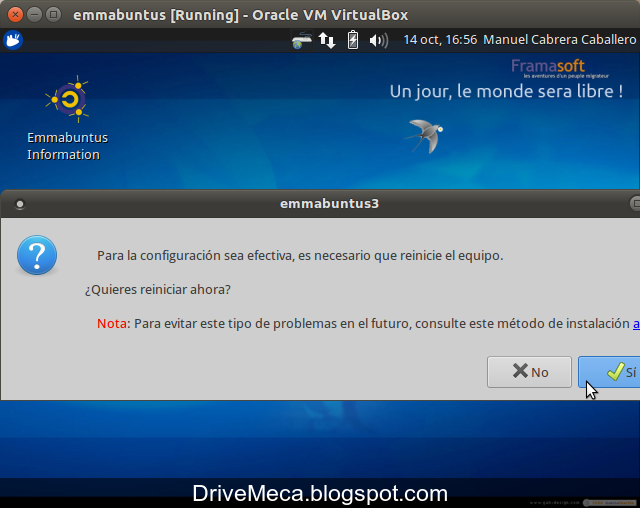Open the Manuel Cabrera Caballero user menu
The image size is (640, 508).
560,40
